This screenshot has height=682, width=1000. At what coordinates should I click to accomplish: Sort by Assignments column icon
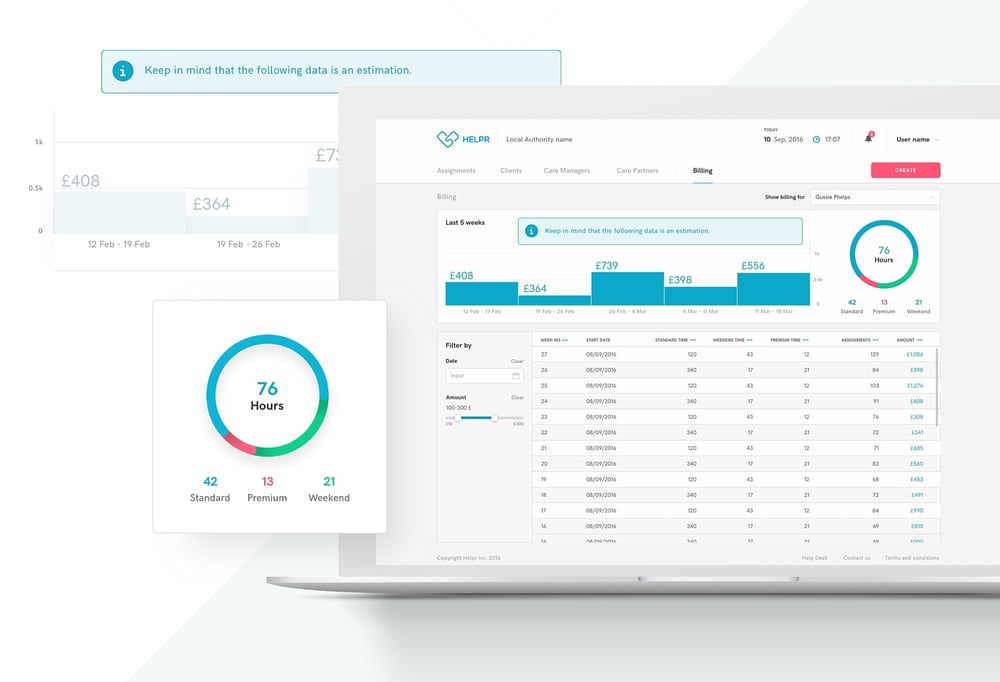pos(876,340)
